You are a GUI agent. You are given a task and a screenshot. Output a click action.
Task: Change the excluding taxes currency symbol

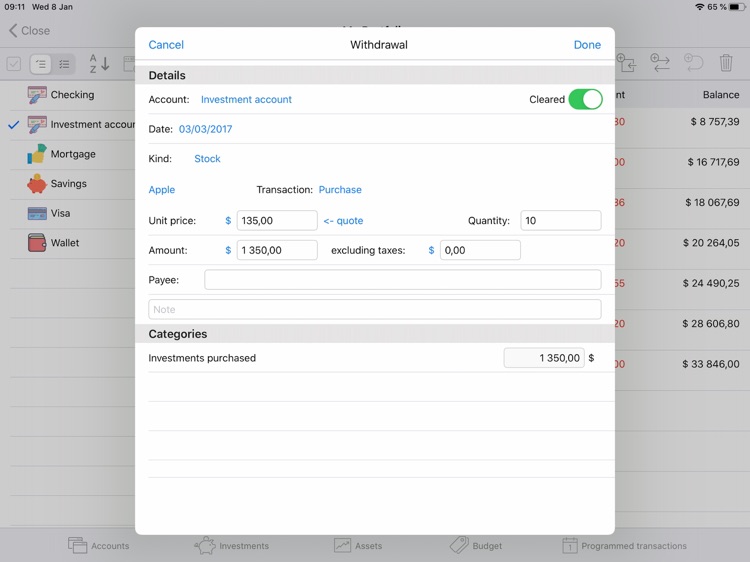pos(431,250)
